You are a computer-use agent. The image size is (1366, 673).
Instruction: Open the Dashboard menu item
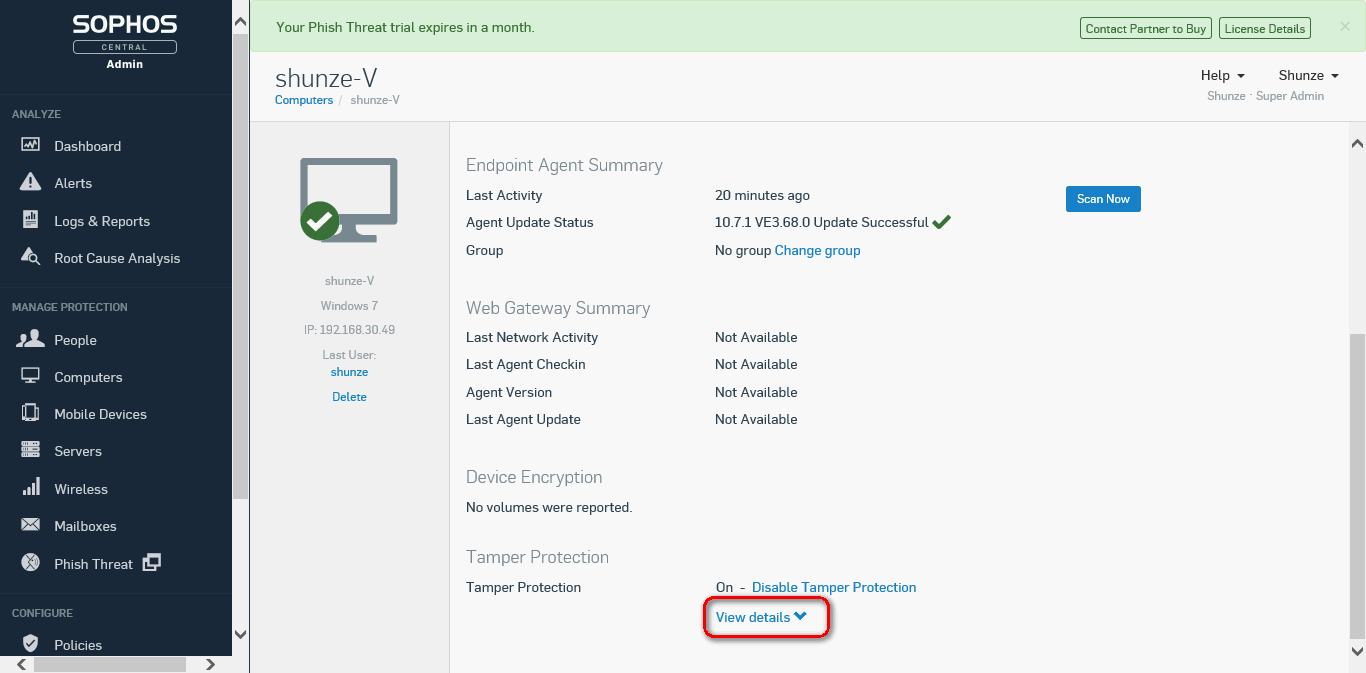pyautogui.click(x=87, y=146)
